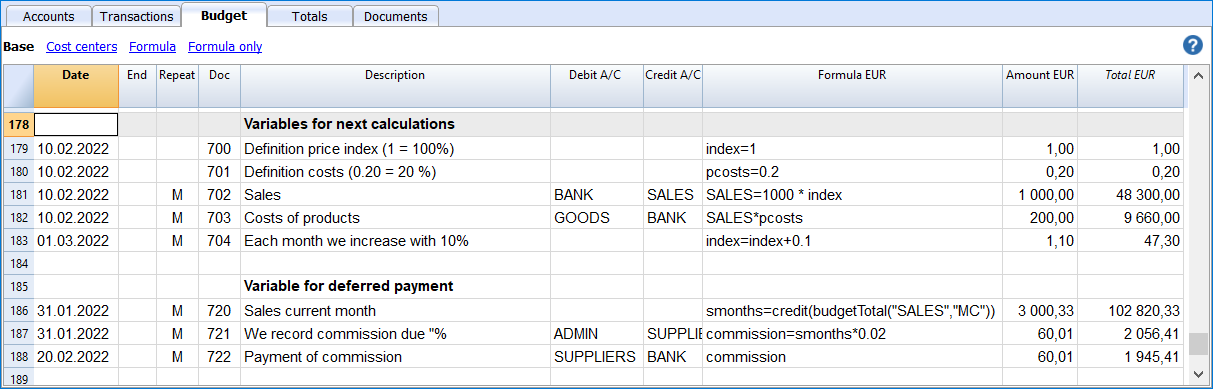Select row header 181
The image size is (1213, 389).
tap(19, 195)
